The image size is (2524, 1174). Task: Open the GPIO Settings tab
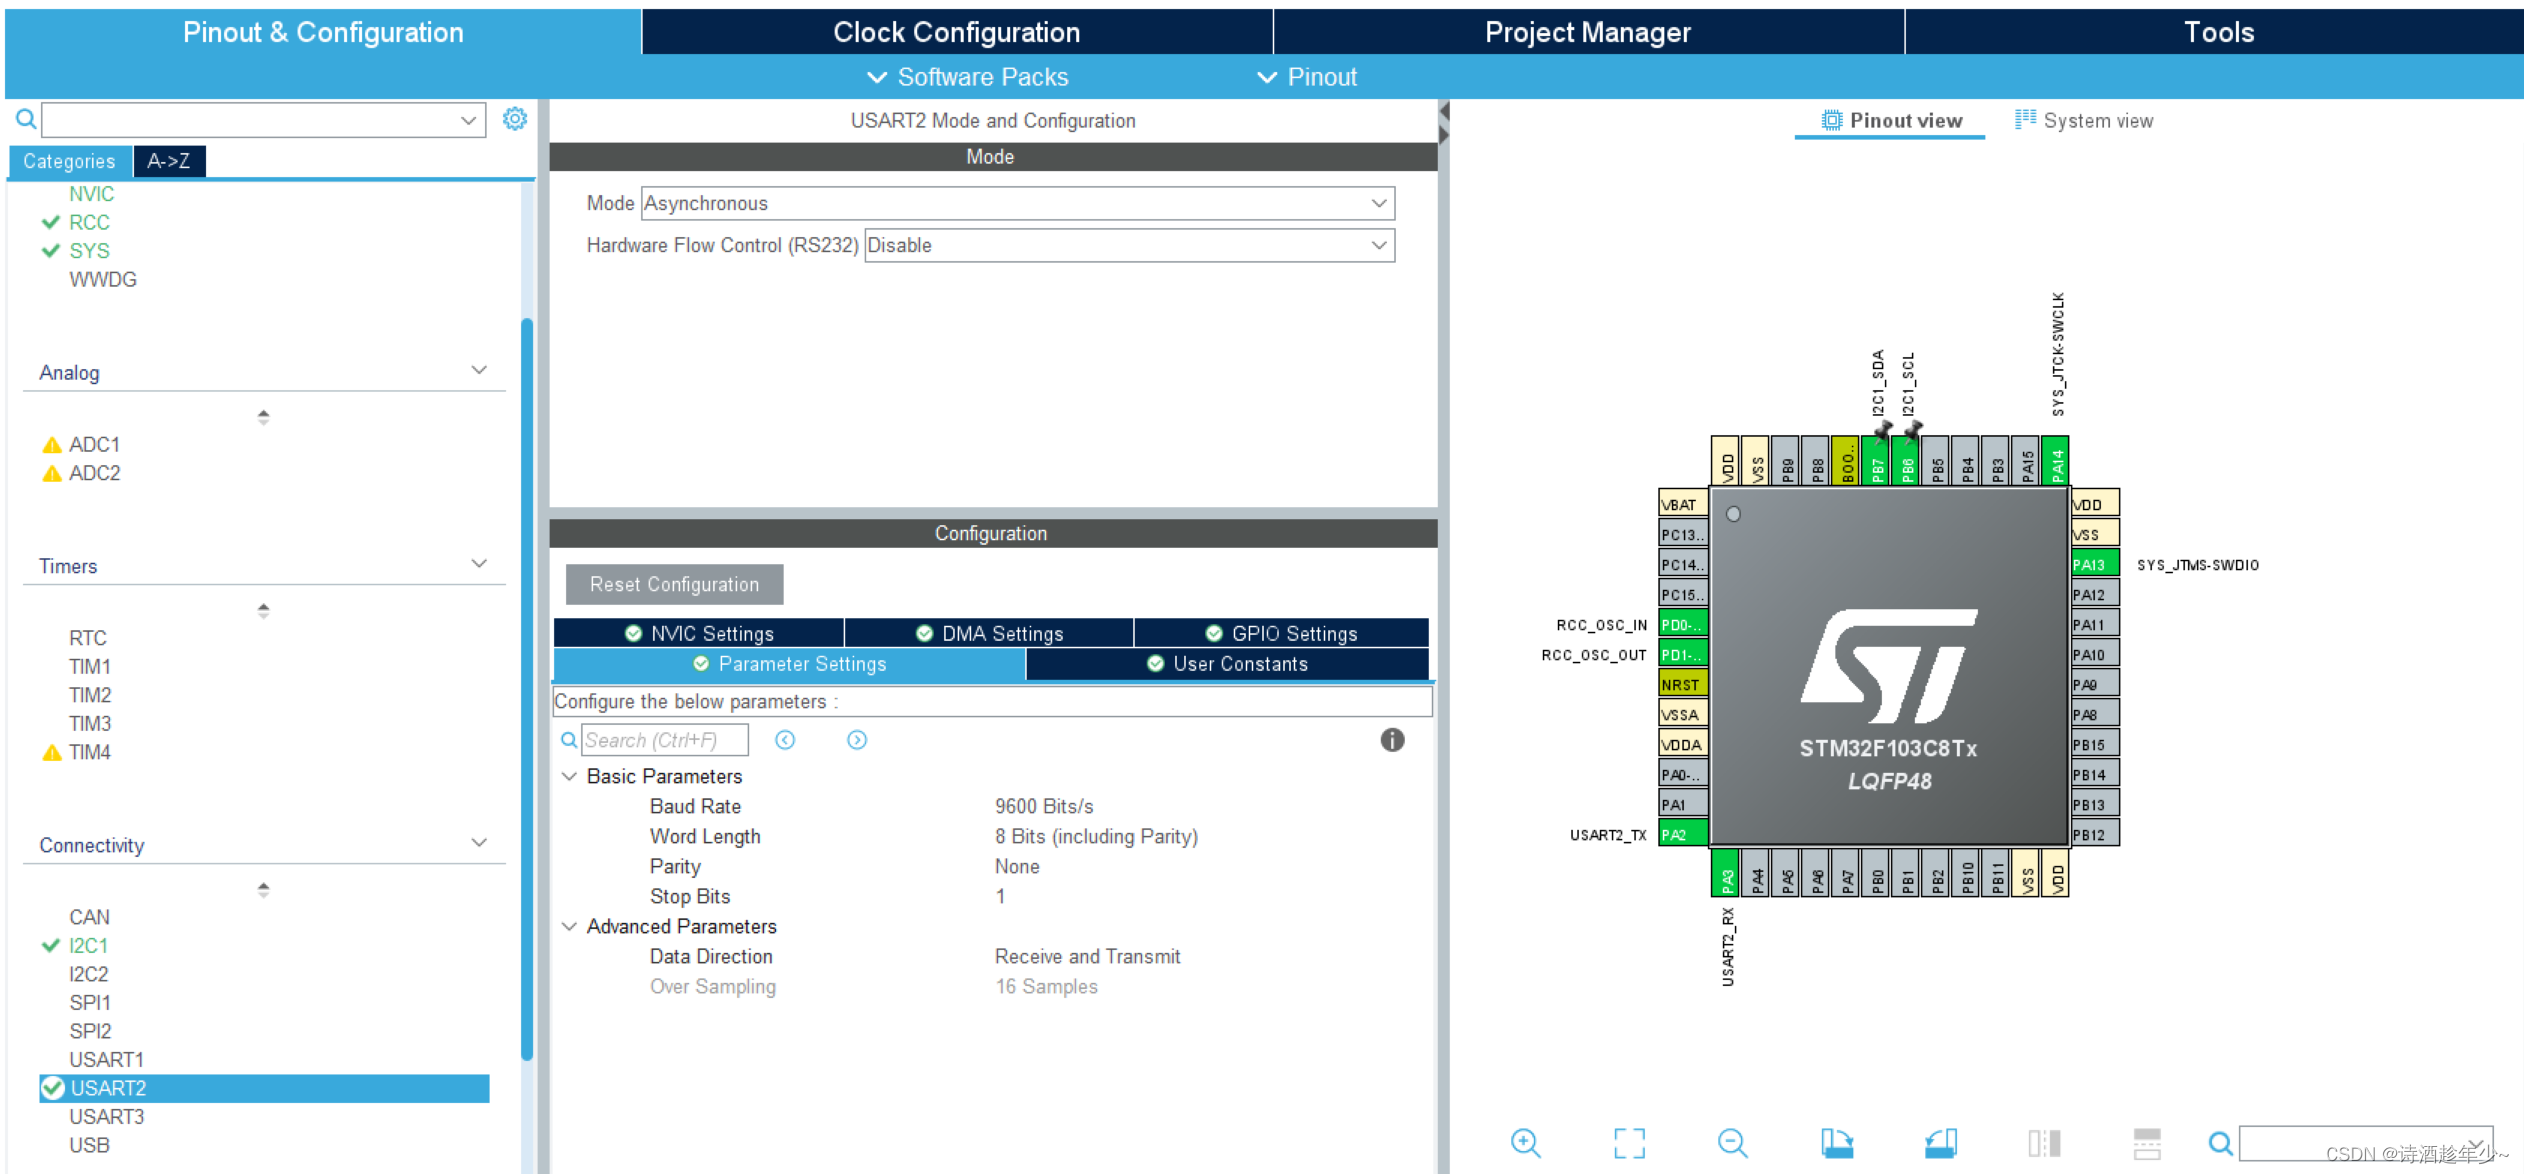pyautogui.click(x=1282, y=633)
